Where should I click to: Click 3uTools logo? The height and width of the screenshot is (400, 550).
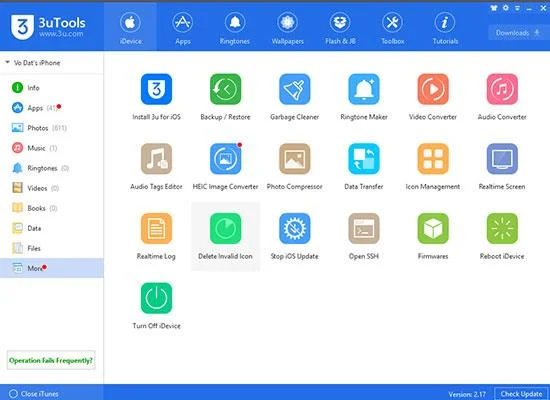(x=48, y=27)
